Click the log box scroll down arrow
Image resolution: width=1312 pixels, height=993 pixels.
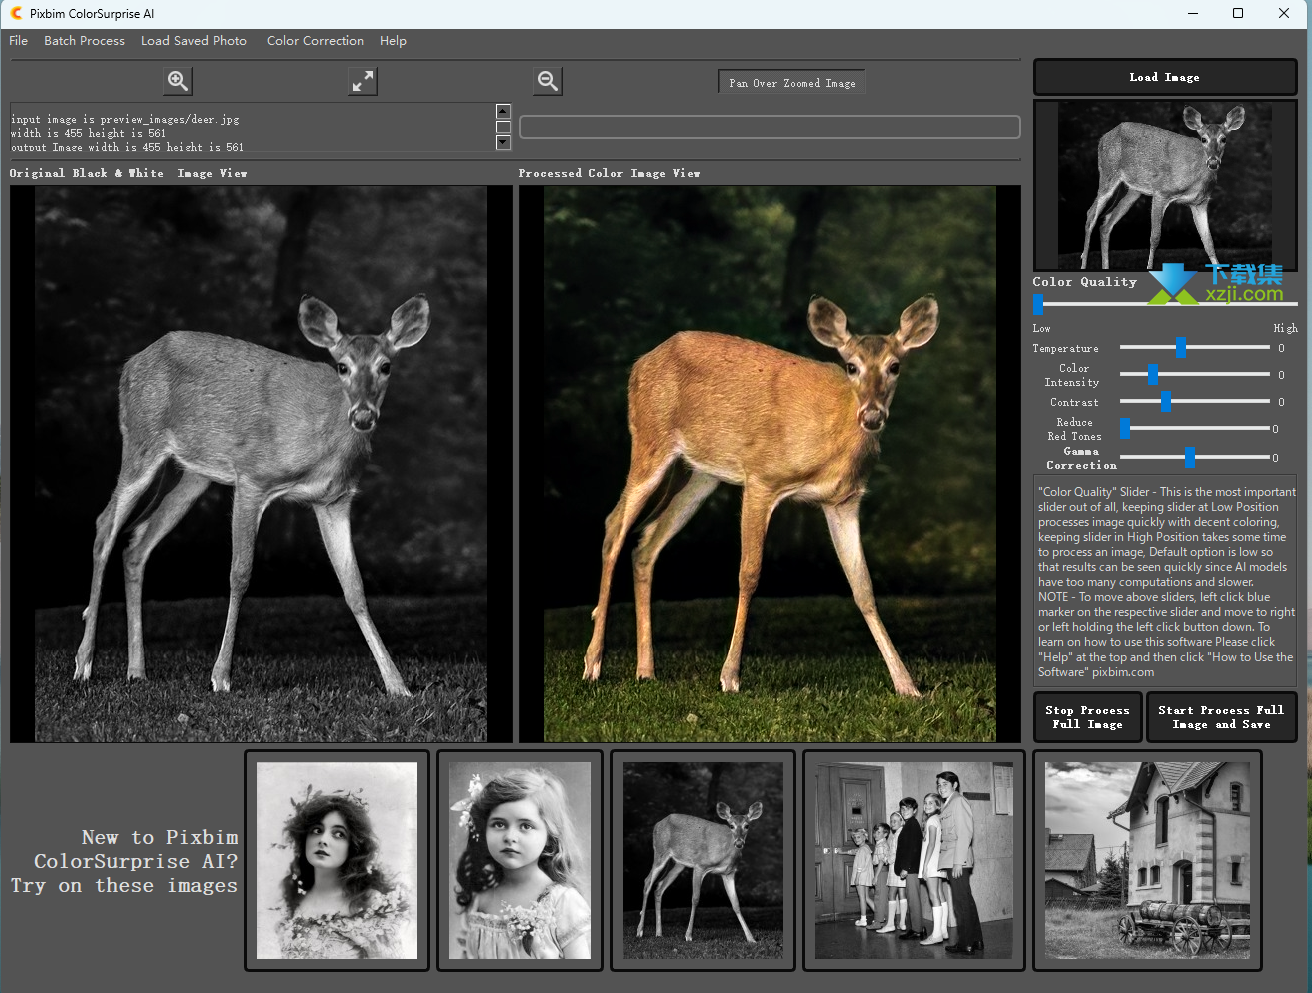coord(503,142)
